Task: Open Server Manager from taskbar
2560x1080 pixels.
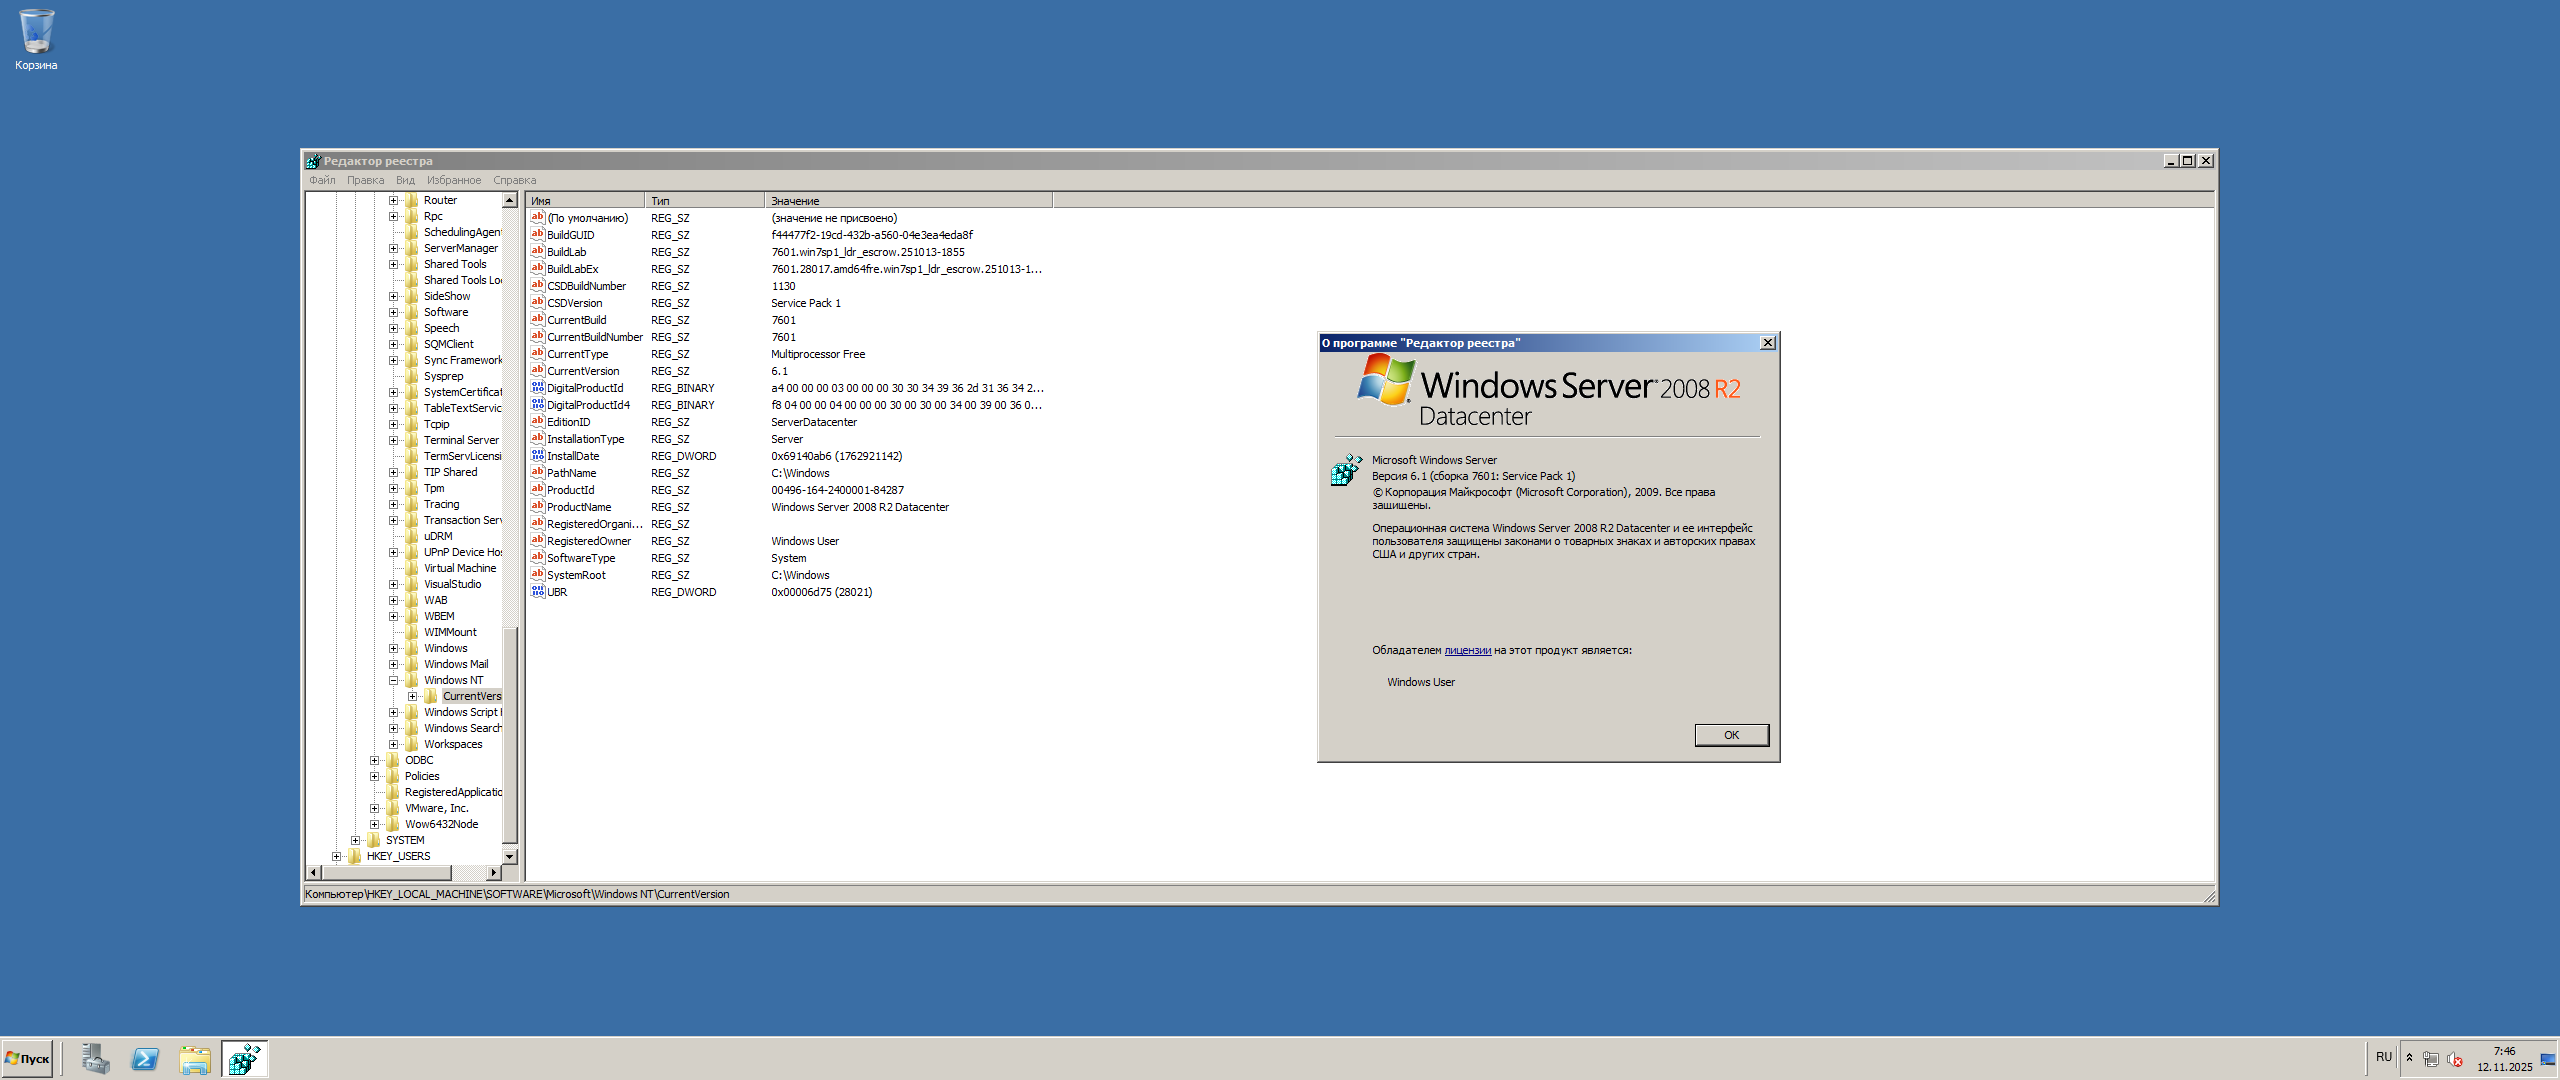Action: (96, 1058)
